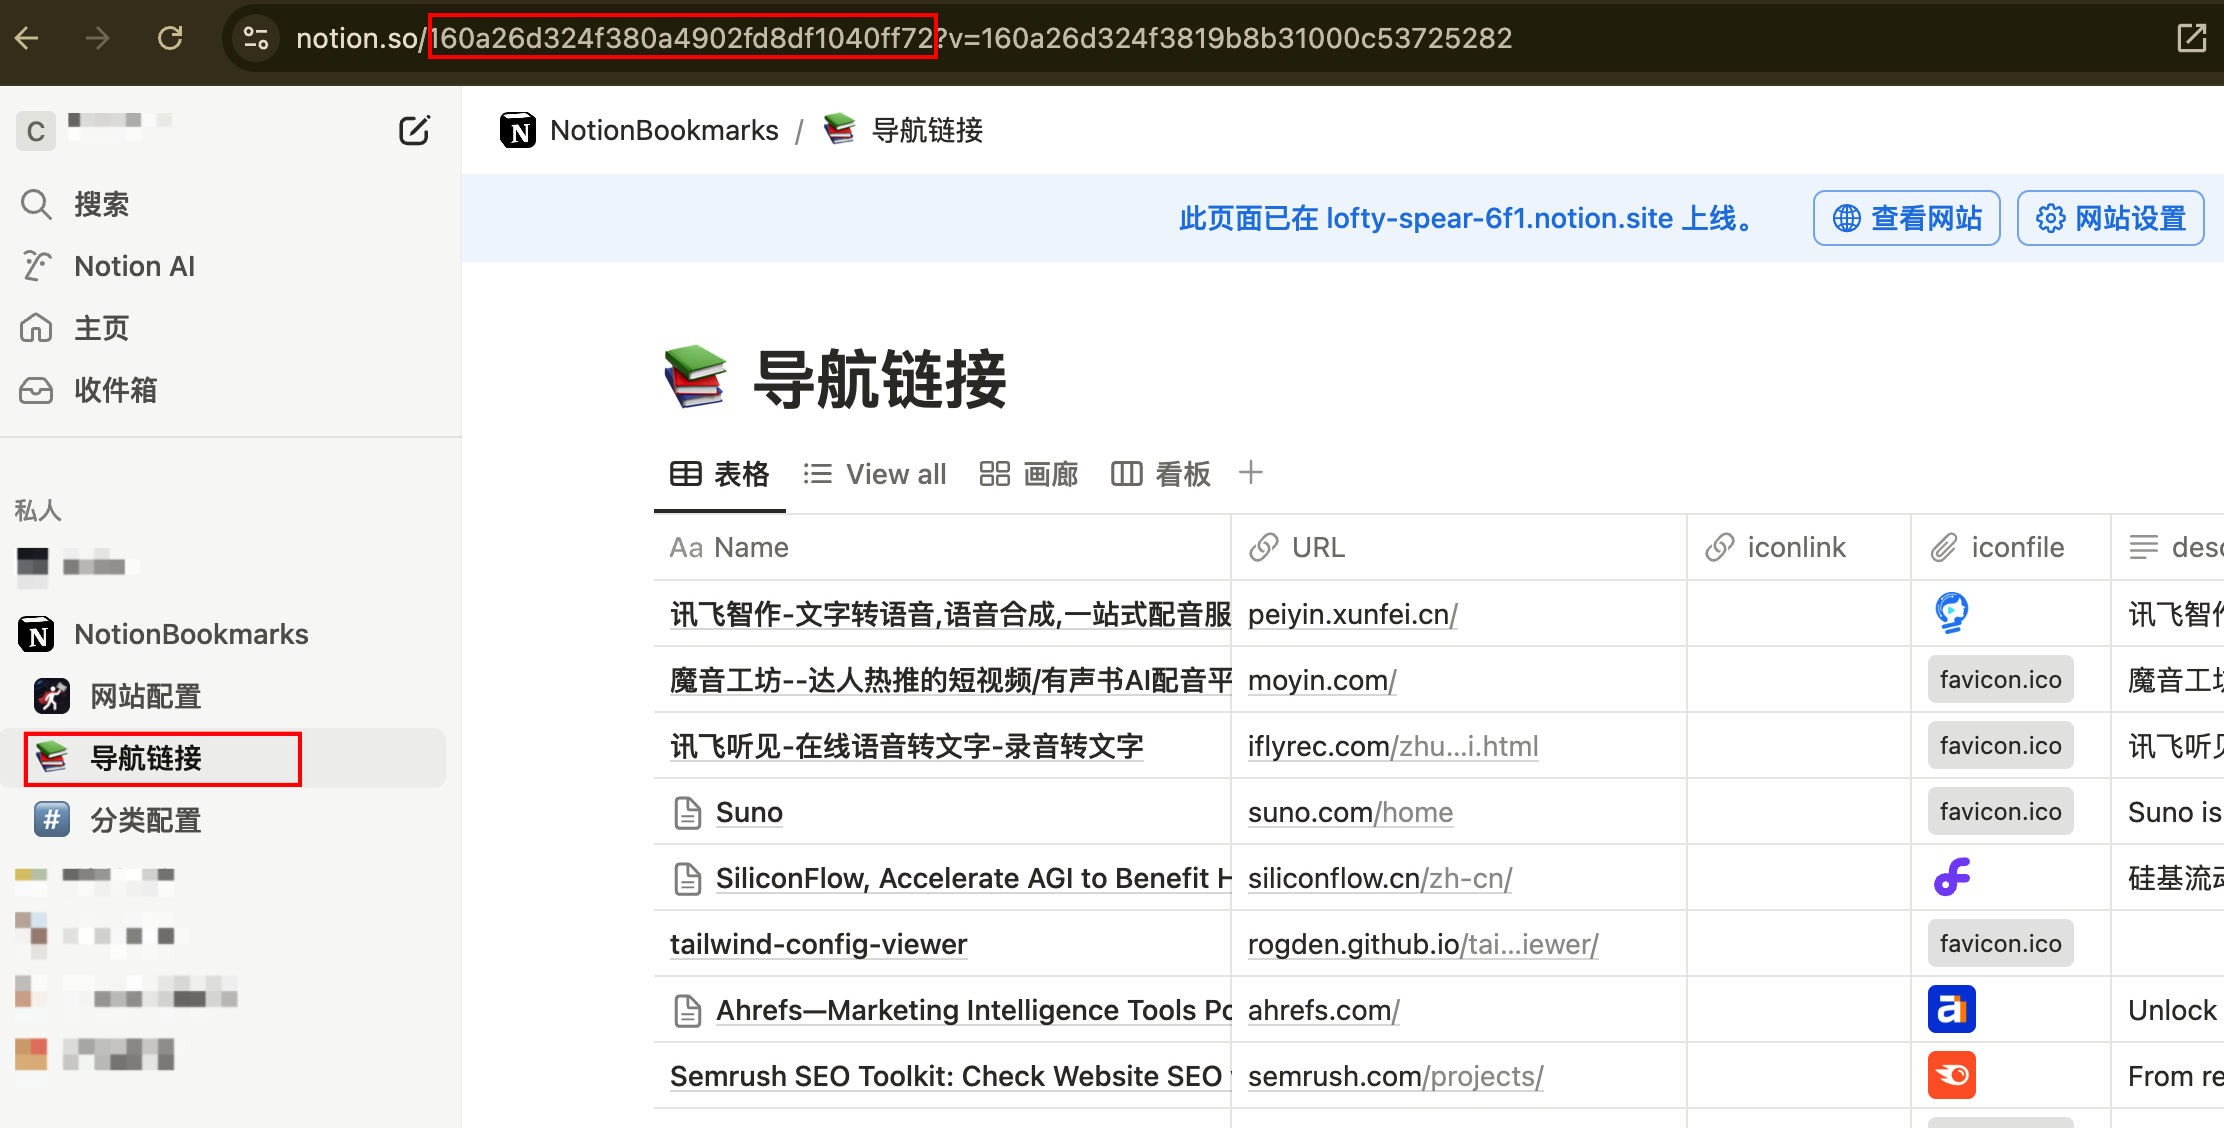Reload the page with the refresh icon

(x=170, y=38)
